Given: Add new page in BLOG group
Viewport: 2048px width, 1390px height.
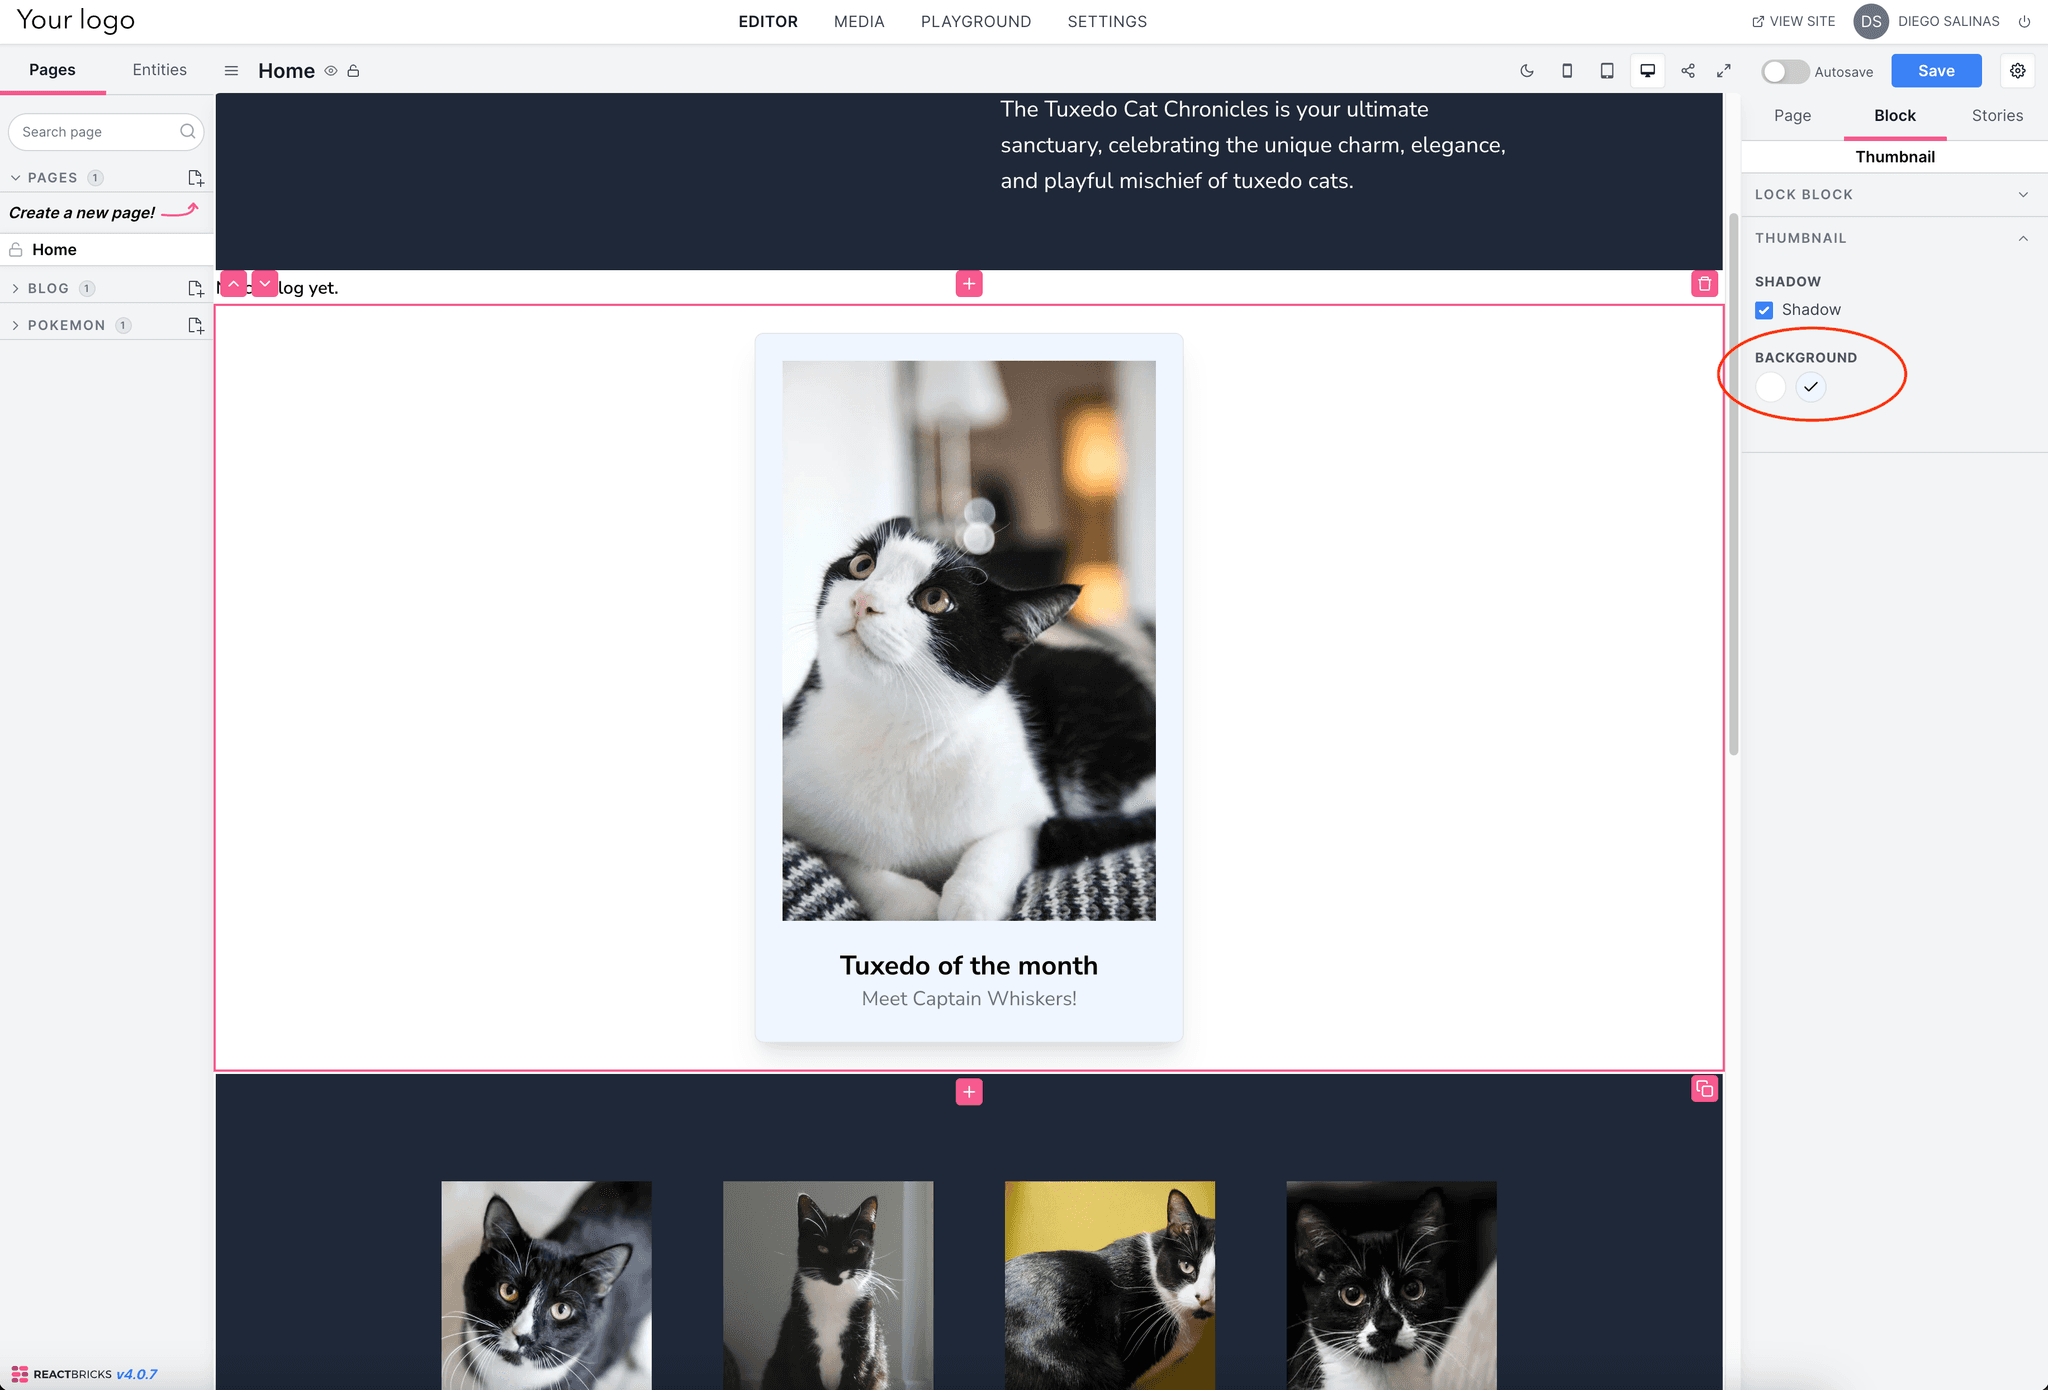Looking at the screenshot, I should tap(196, 289).
